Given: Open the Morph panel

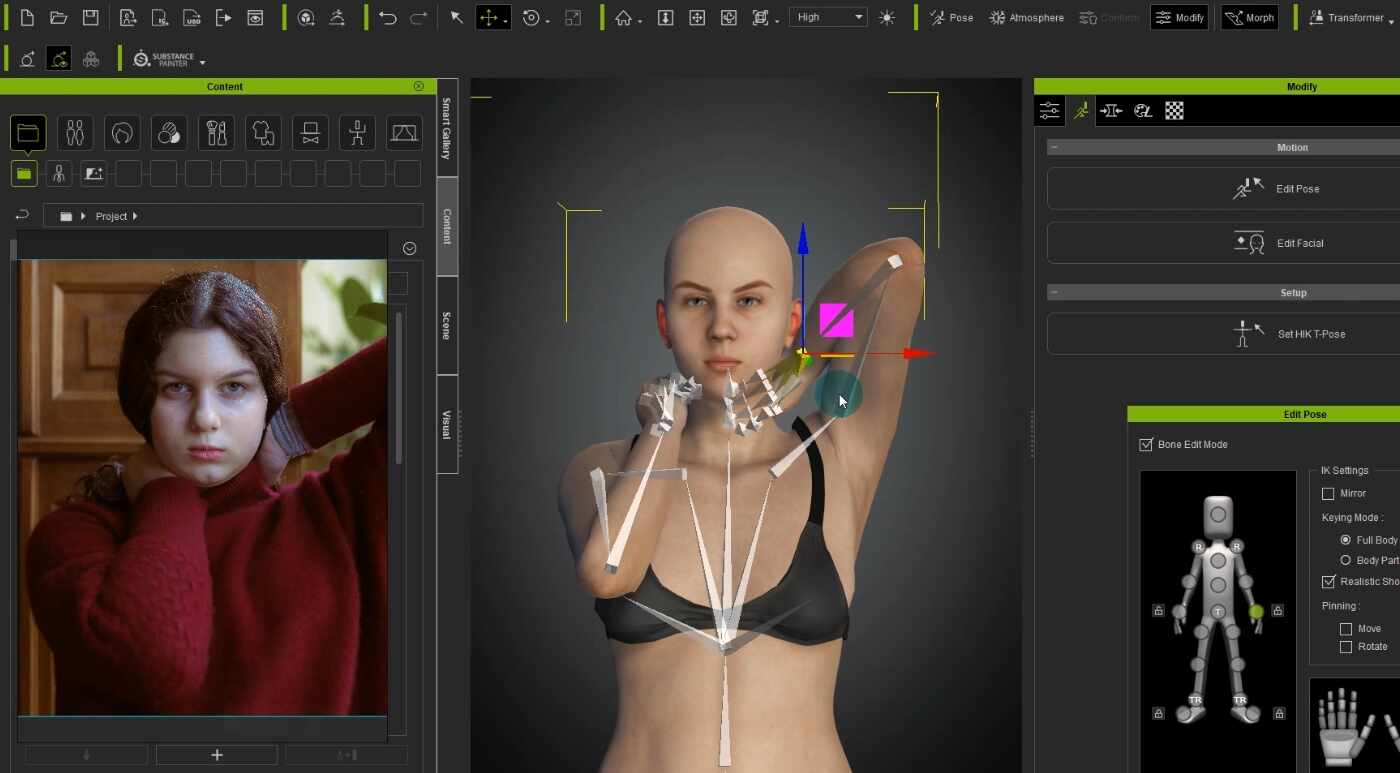Looking at the screenshot, I should click(1250, 17).
